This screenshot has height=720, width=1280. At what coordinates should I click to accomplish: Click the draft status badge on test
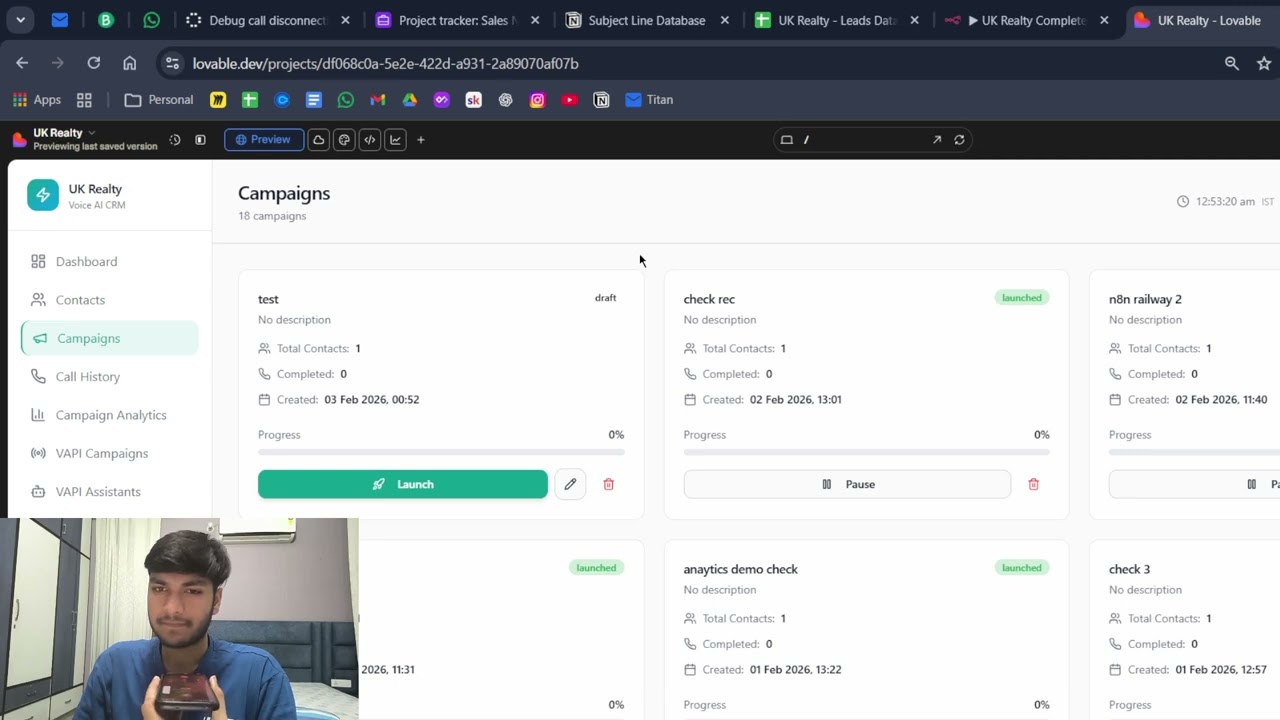[x=606, y=298]
